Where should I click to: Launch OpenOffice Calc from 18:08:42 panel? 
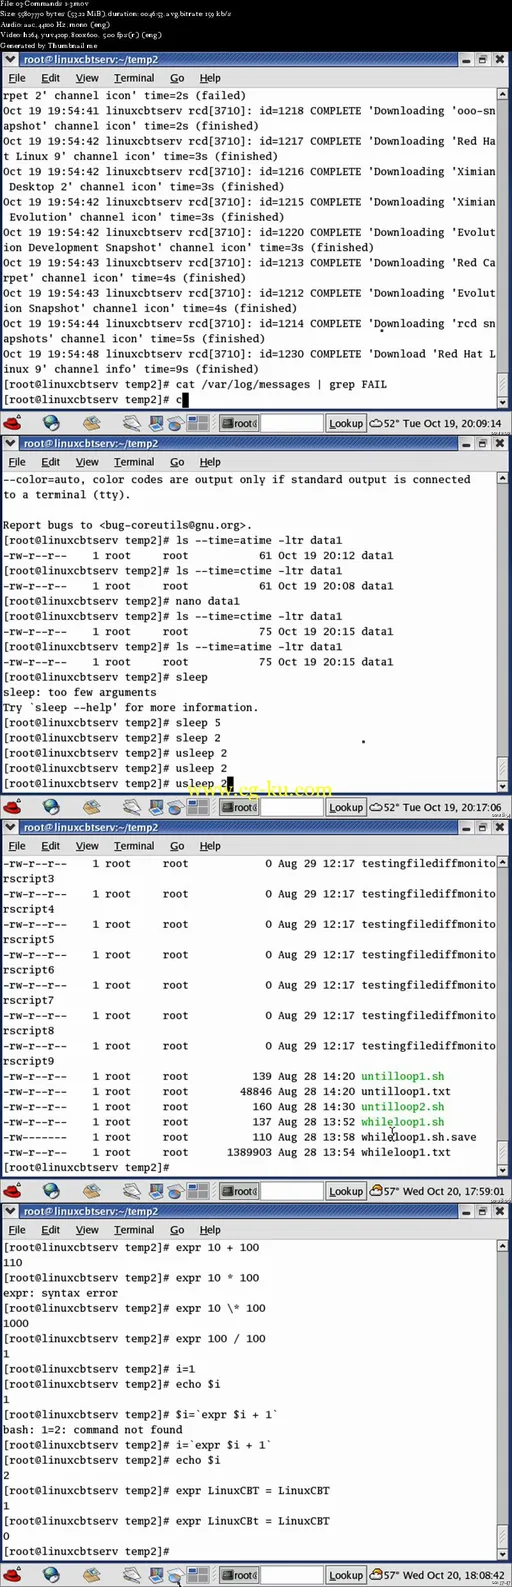(175, 1575)
